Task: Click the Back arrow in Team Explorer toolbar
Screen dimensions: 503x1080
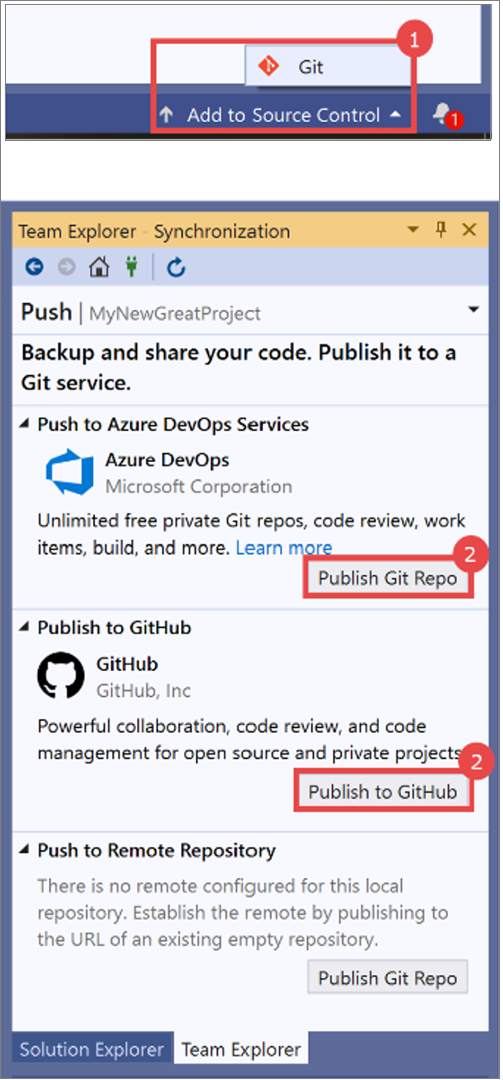Action: click(34, 267)
